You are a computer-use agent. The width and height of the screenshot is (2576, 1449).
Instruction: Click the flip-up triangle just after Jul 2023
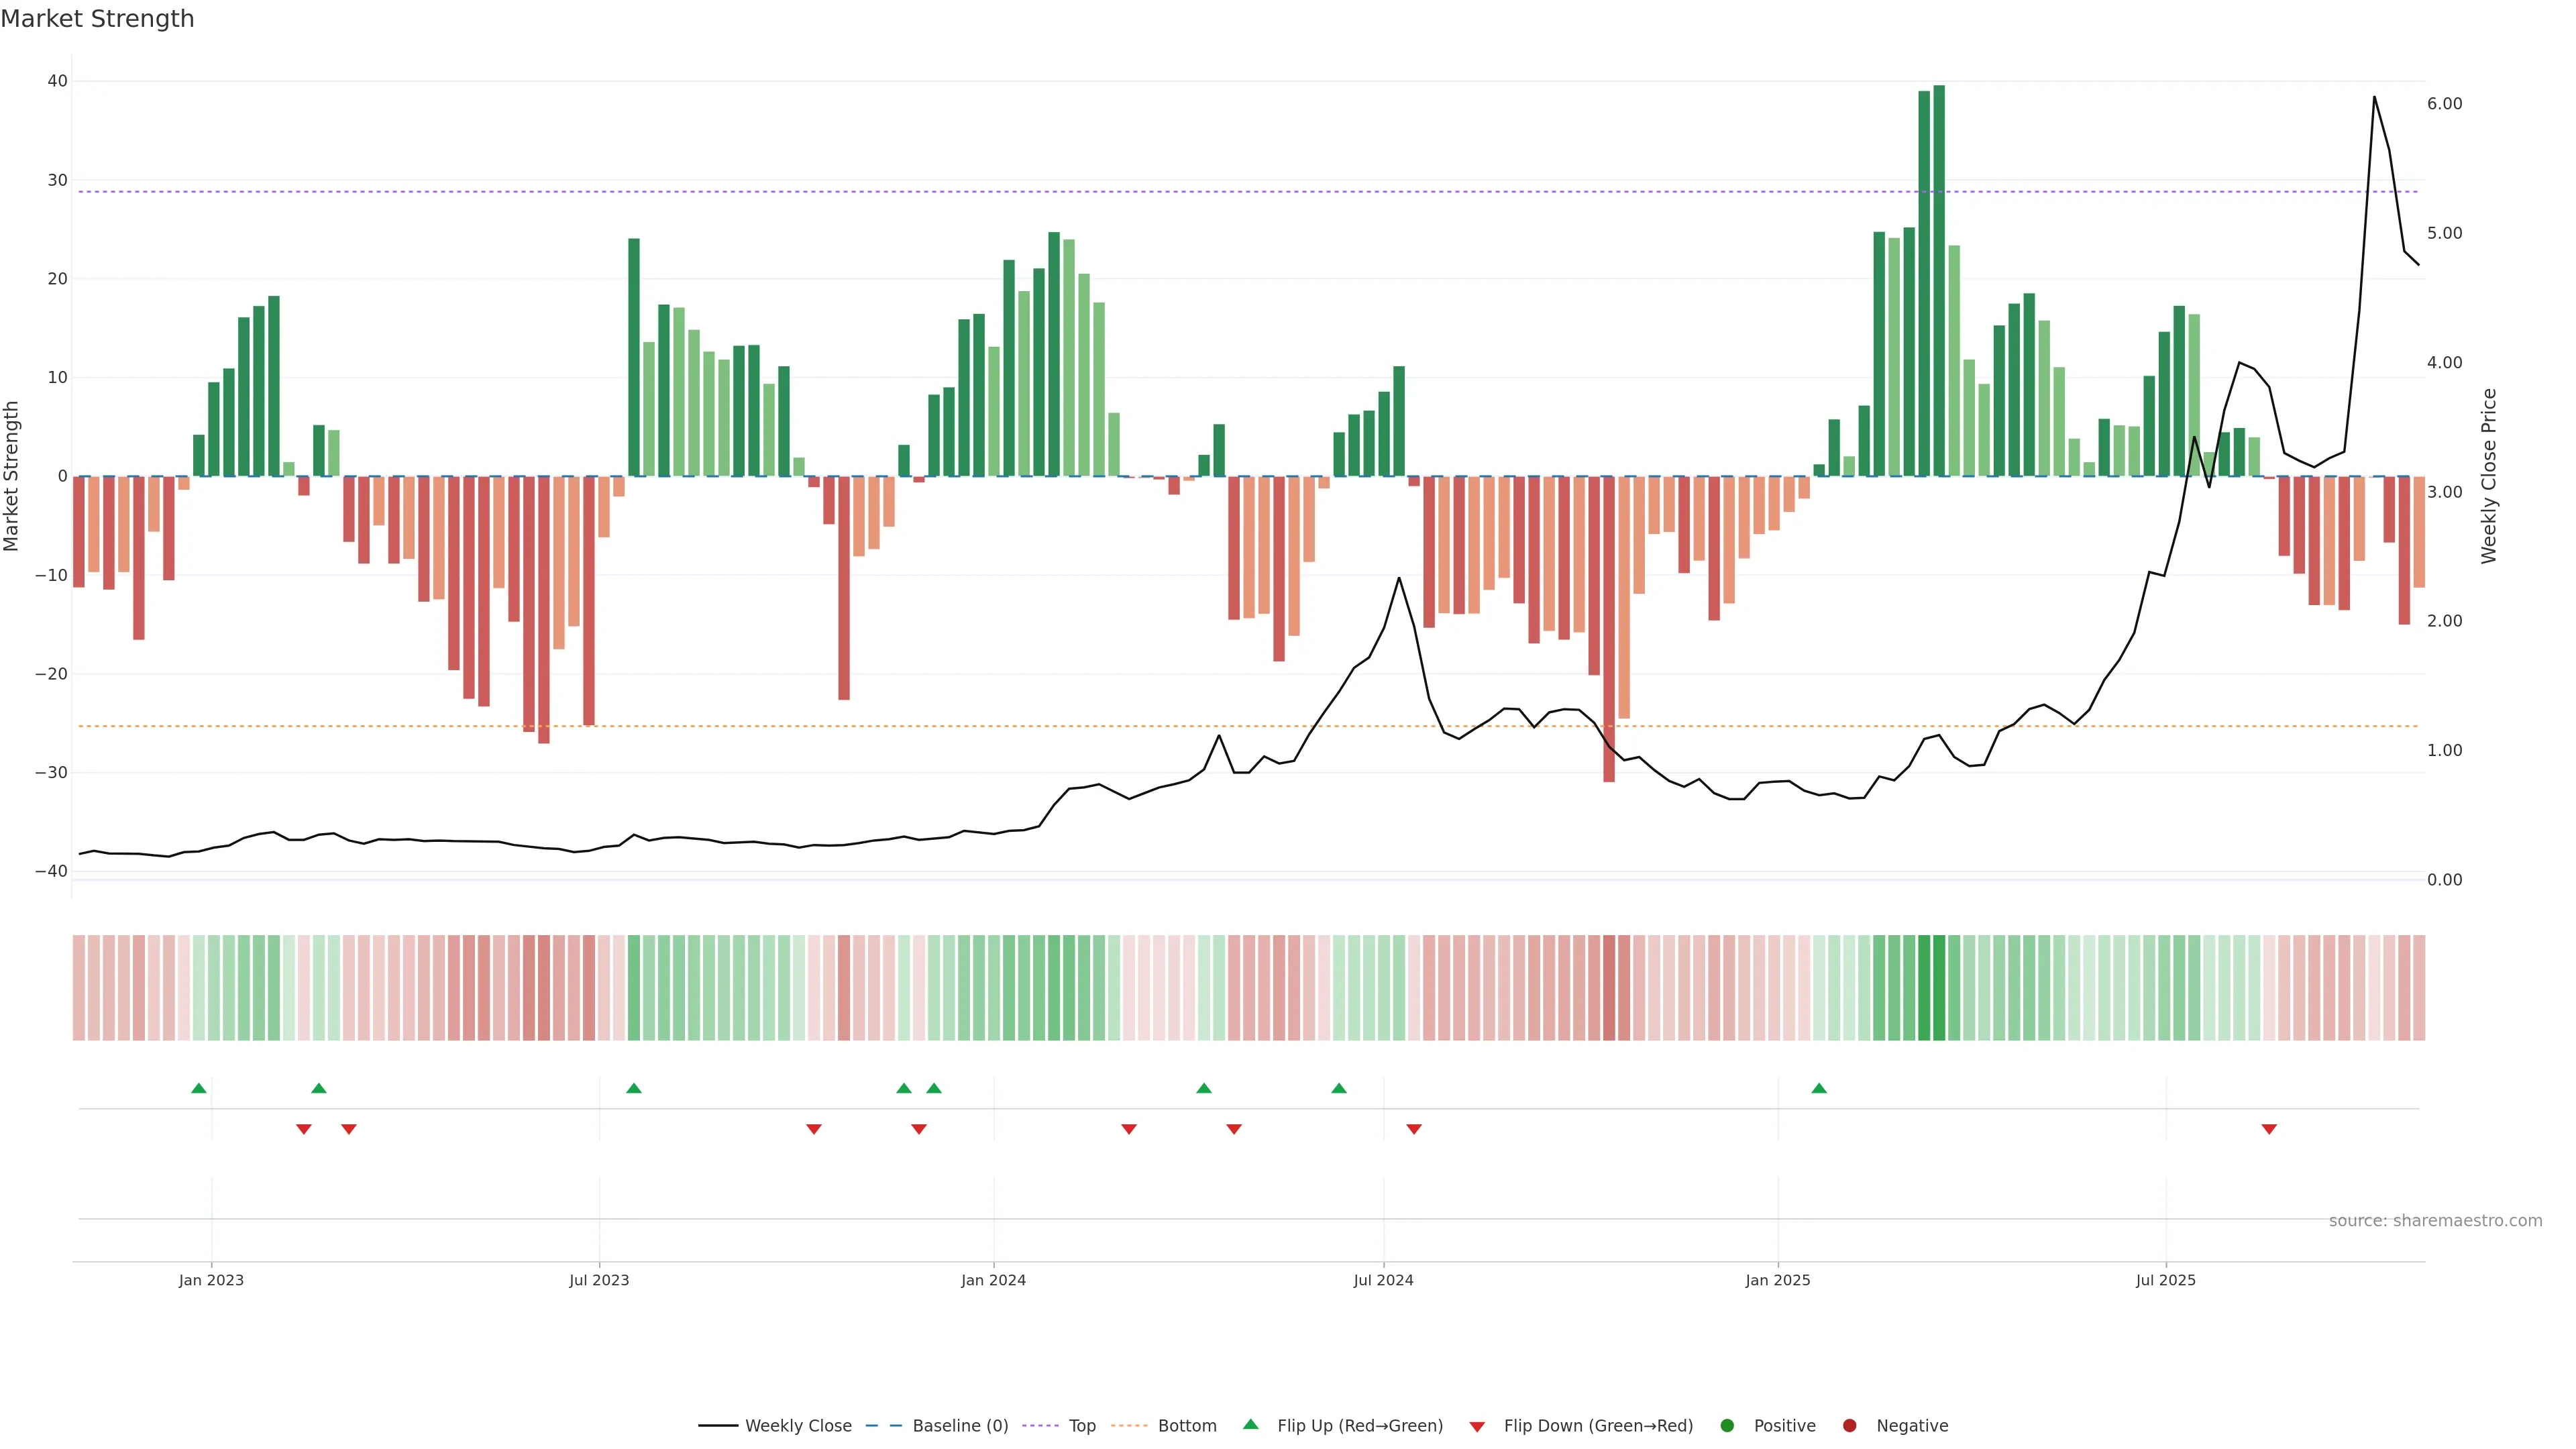[633, 1088]
